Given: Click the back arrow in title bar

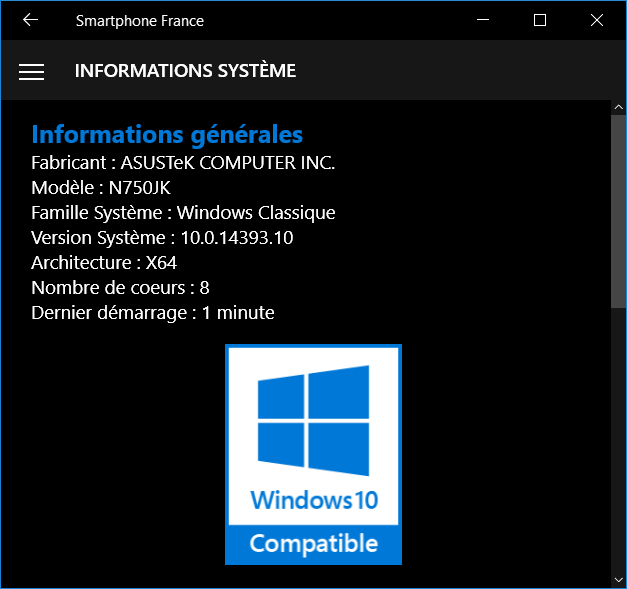Looking at the screenshot, I should 30,20.
